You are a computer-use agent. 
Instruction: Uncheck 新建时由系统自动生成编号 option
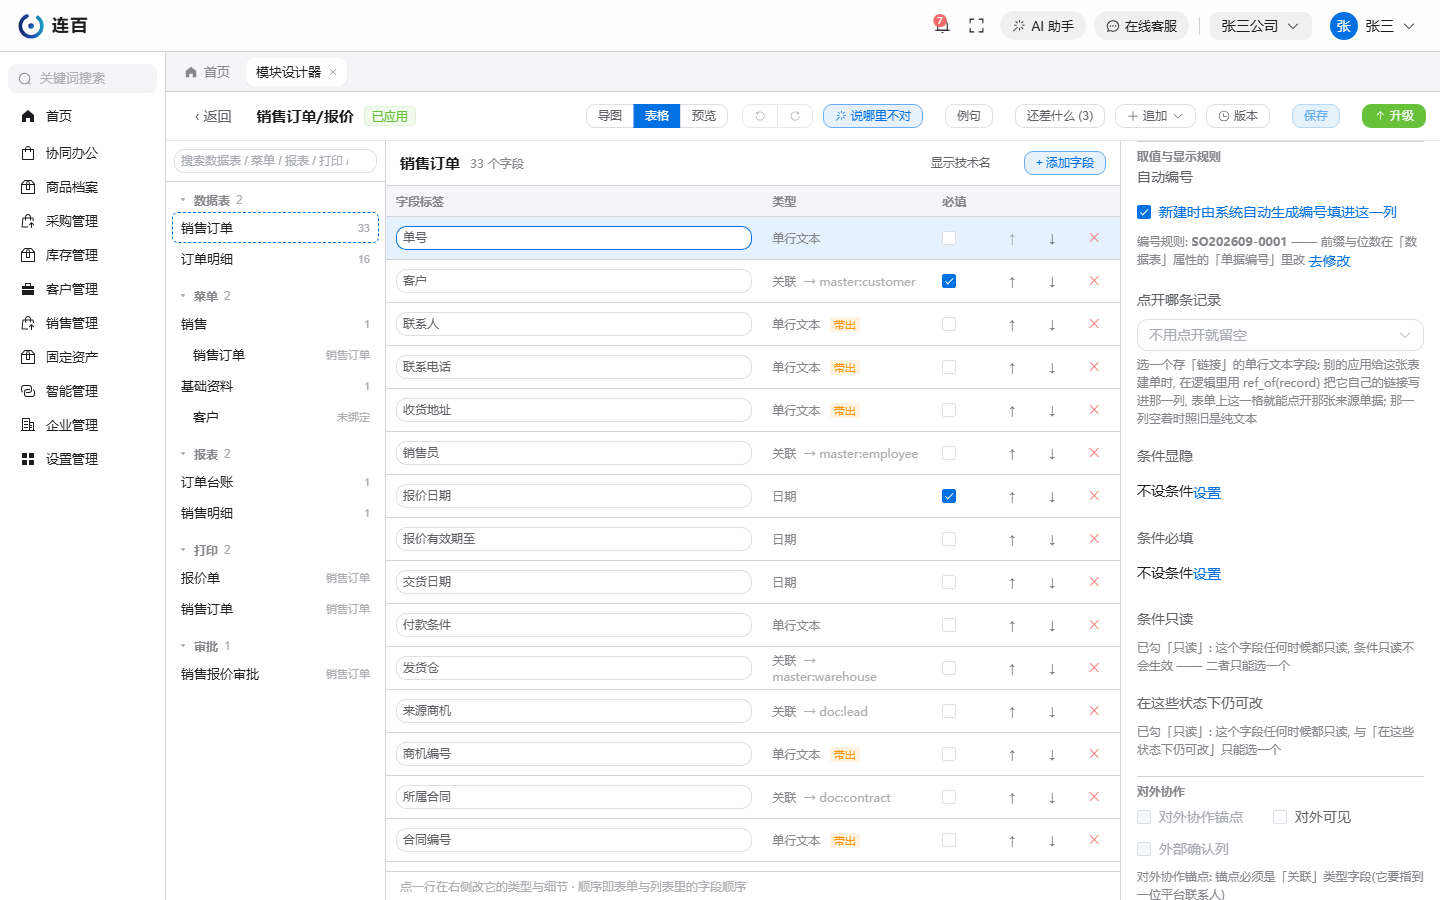coord(1144,212)
